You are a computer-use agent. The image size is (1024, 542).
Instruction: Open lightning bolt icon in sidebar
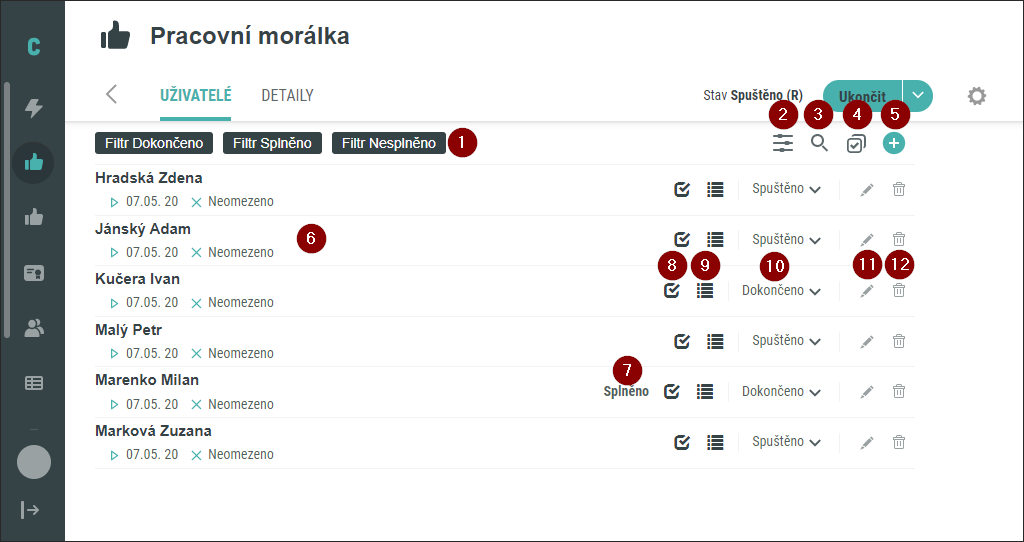point(33,108)
